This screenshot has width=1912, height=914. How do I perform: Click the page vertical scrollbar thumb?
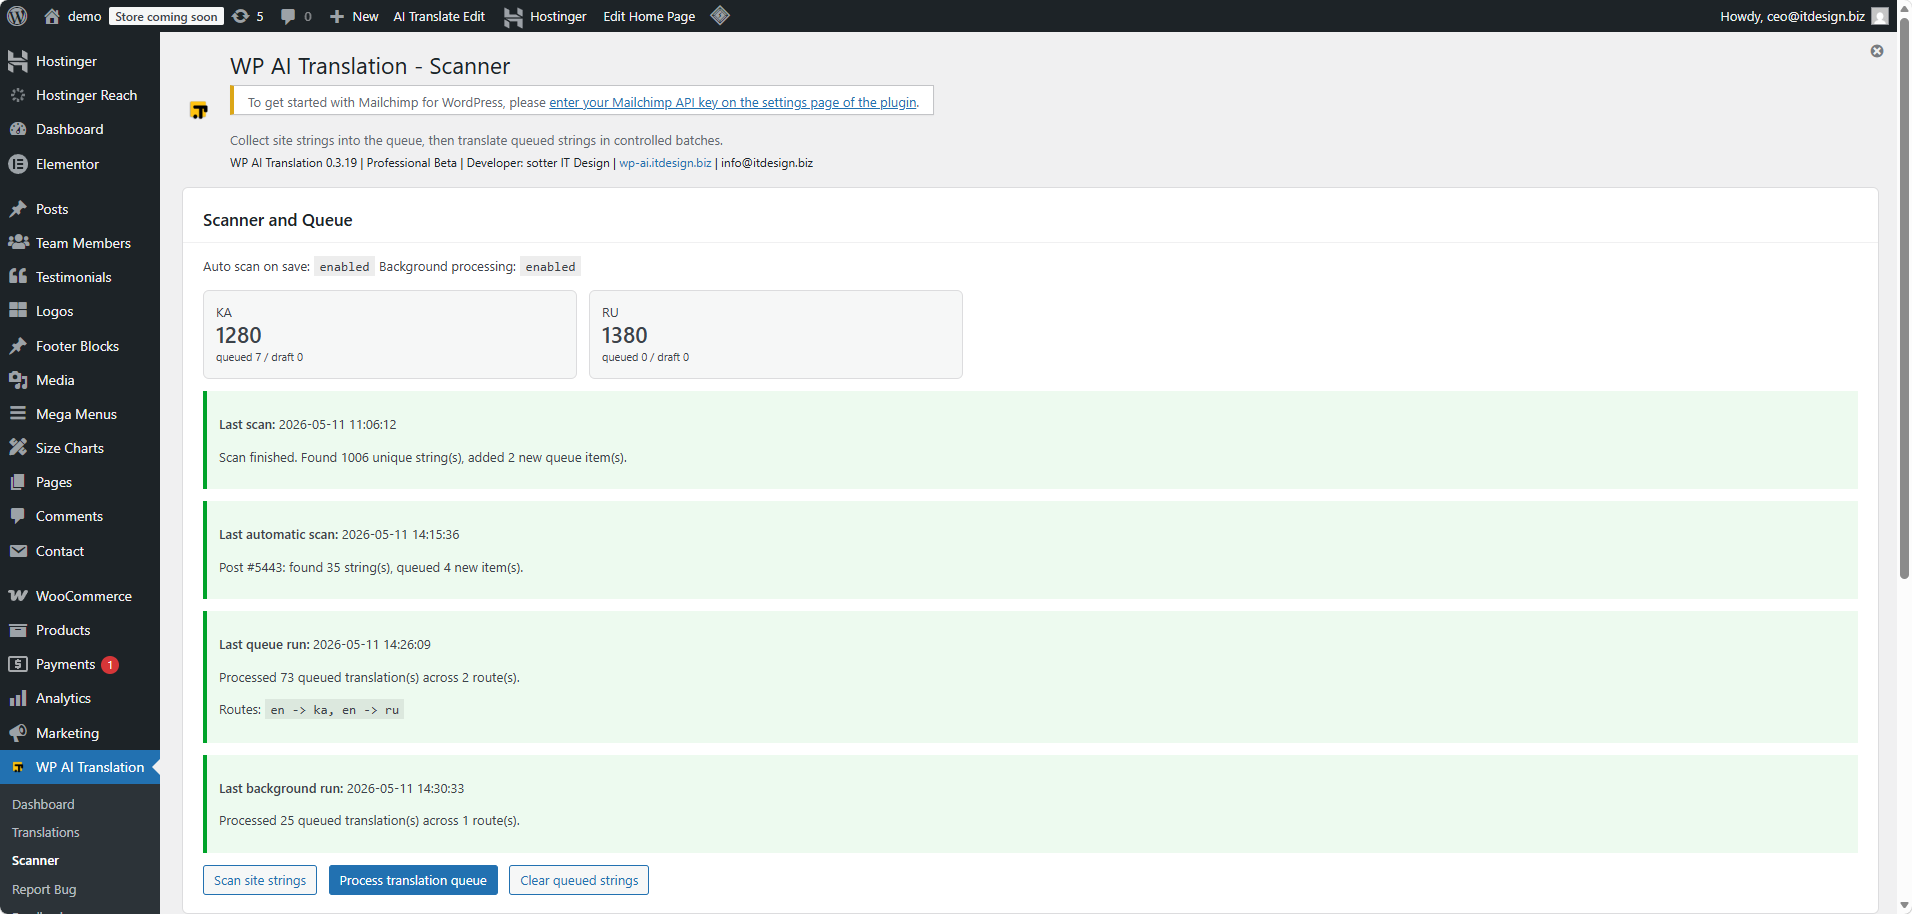coord(1904,297)
